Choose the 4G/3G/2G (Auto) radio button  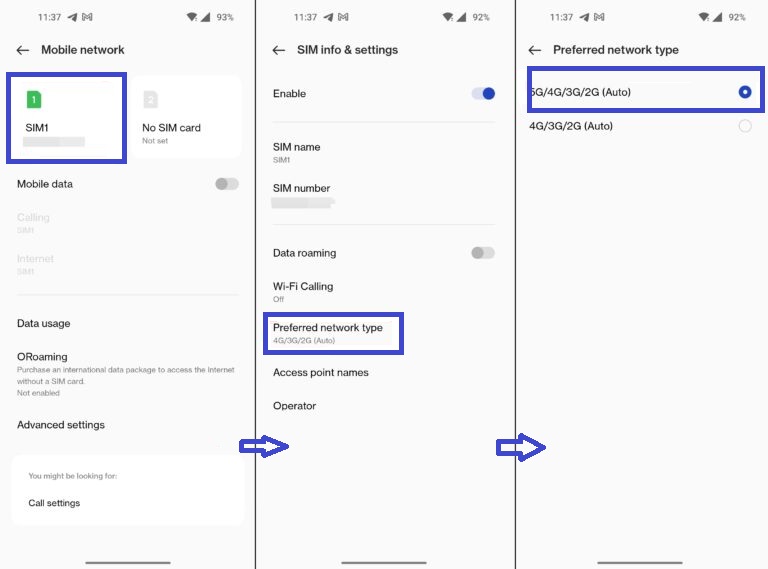coord(744,126)
